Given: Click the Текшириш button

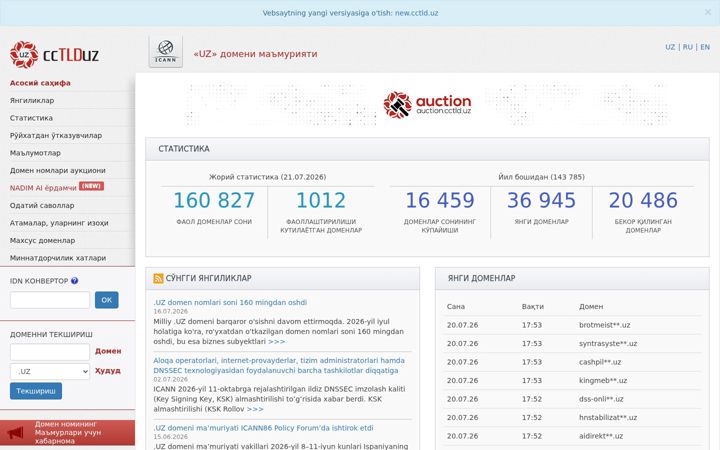Looking at the screenshot, I should 36,391.
